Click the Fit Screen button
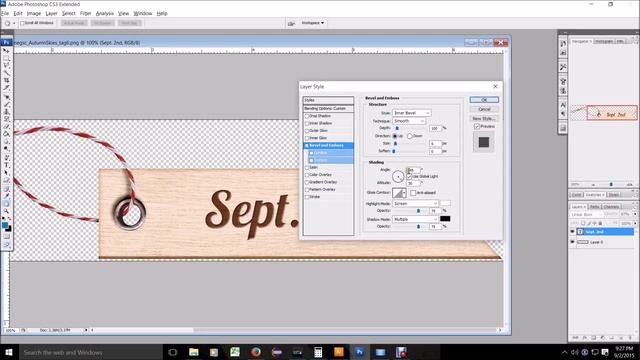Screen dimensions: 640x360 pyautogui.click(x=102, y=23)
